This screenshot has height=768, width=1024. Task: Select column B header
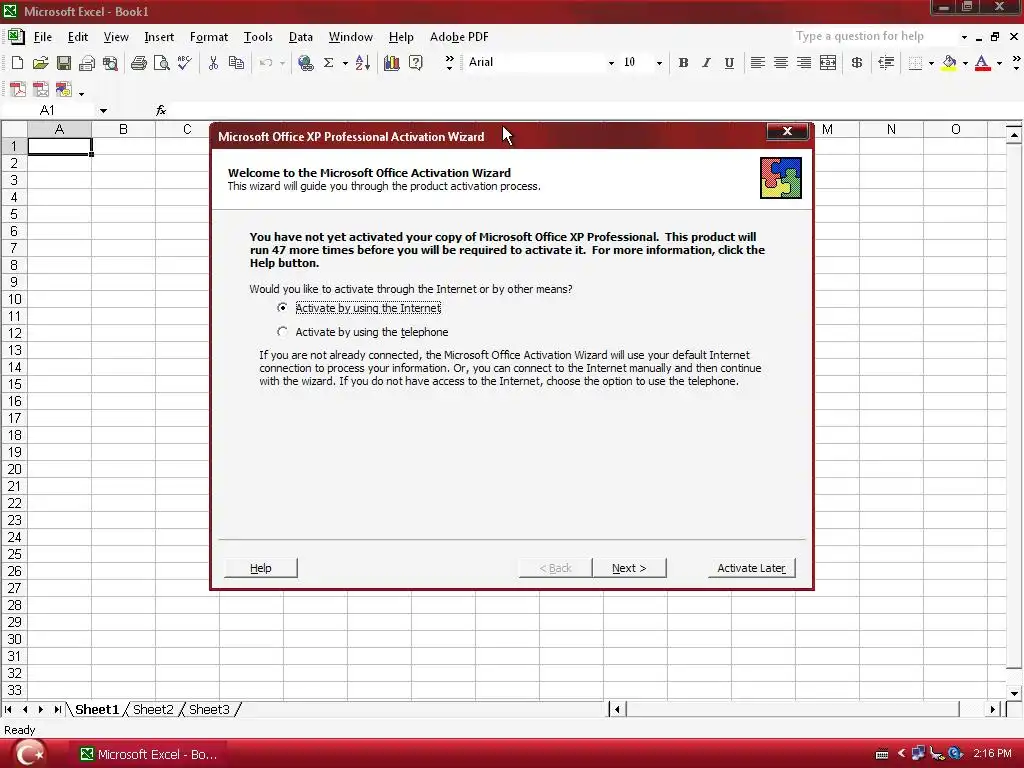pyautogui.click(x=123, y=129)
